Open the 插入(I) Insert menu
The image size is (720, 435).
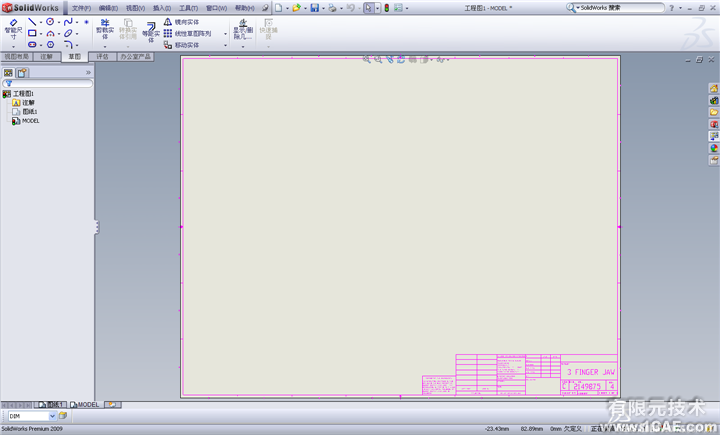pos(162,8)
